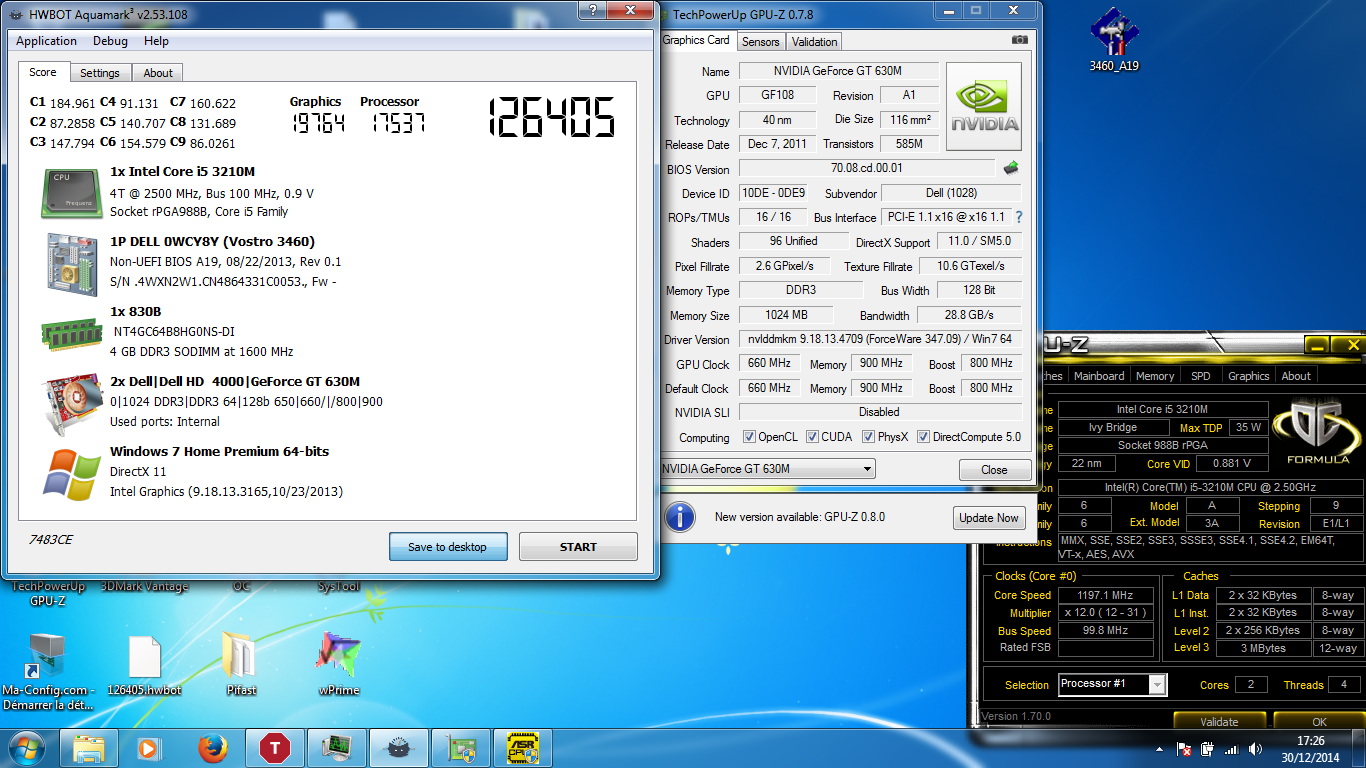
Task: Click the volume speaker tray icon
Action: [x=1255, y=749]
